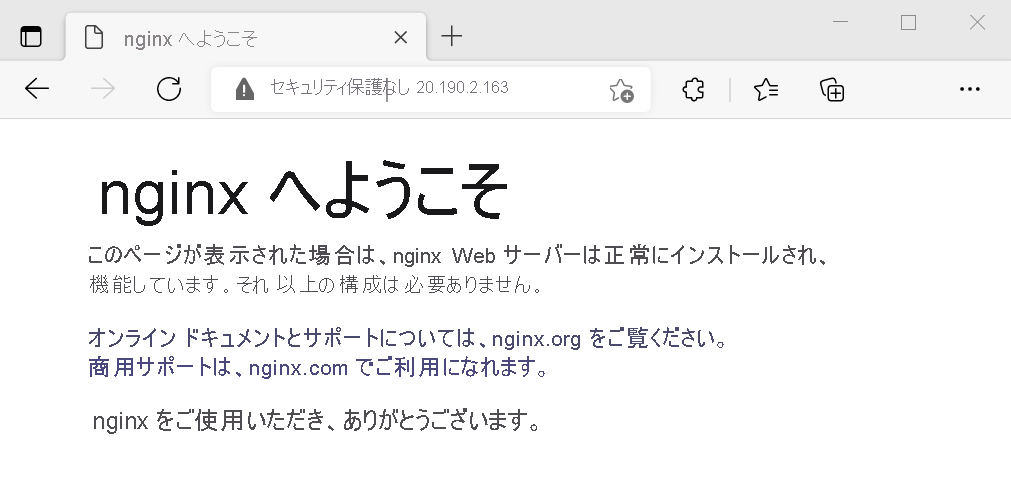Open the nginx.org link
The width and height of the screenshot is (1011, 502).
point(536,338)
